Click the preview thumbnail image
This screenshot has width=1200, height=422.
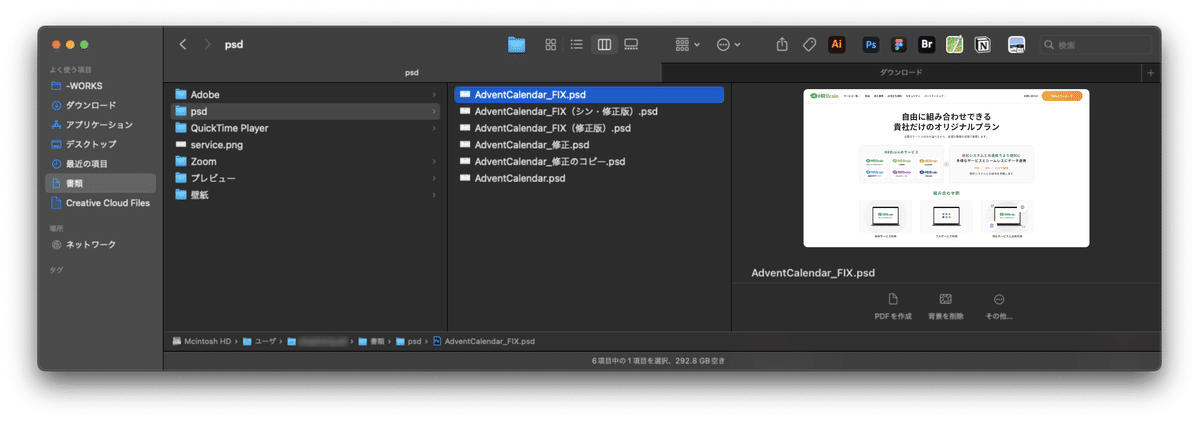[946, 168]
